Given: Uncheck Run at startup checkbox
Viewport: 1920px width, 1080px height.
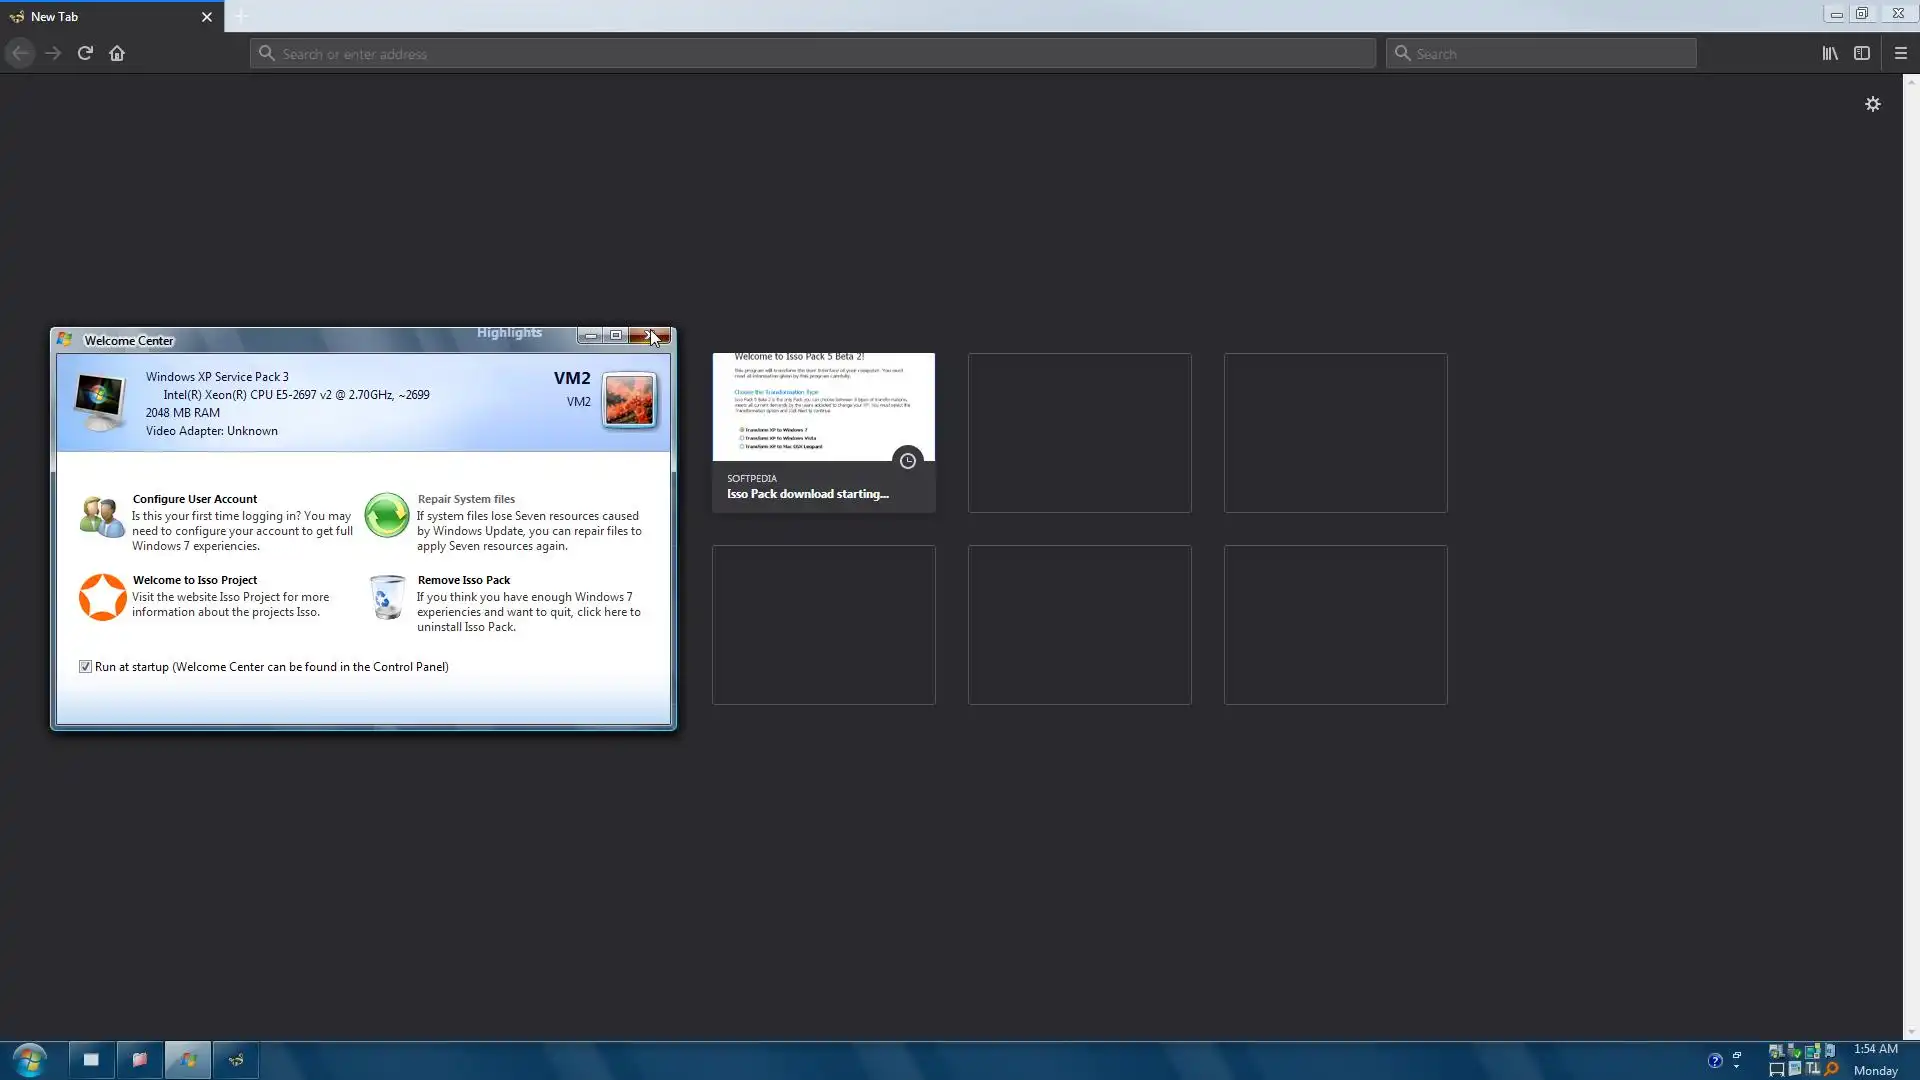Looking at the screenshot, I should point(86,667).
